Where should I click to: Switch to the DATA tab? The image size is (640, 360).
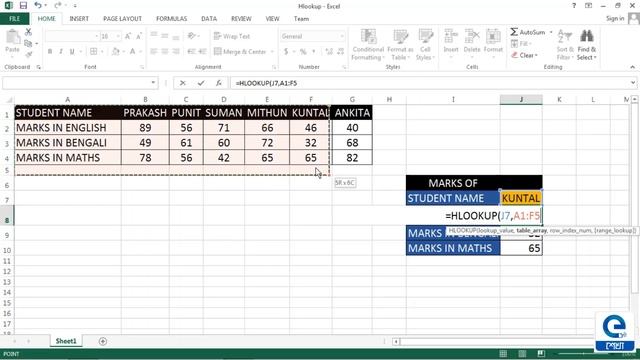coord(209,19)
